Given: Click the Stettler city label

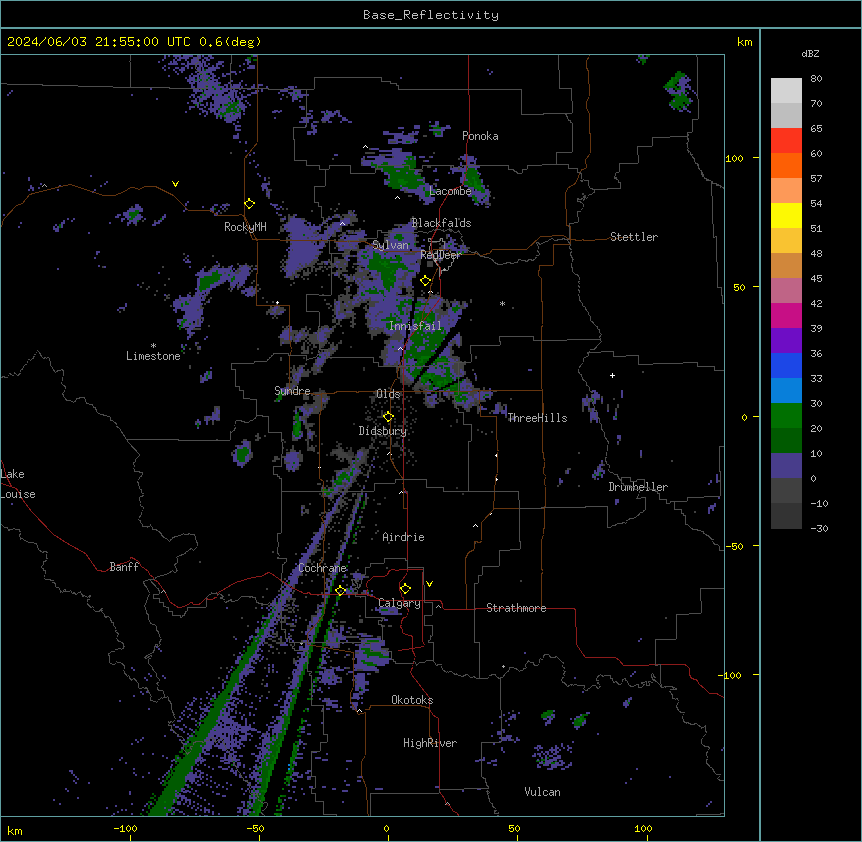Looking at the screenshot, I should (634, 237).
